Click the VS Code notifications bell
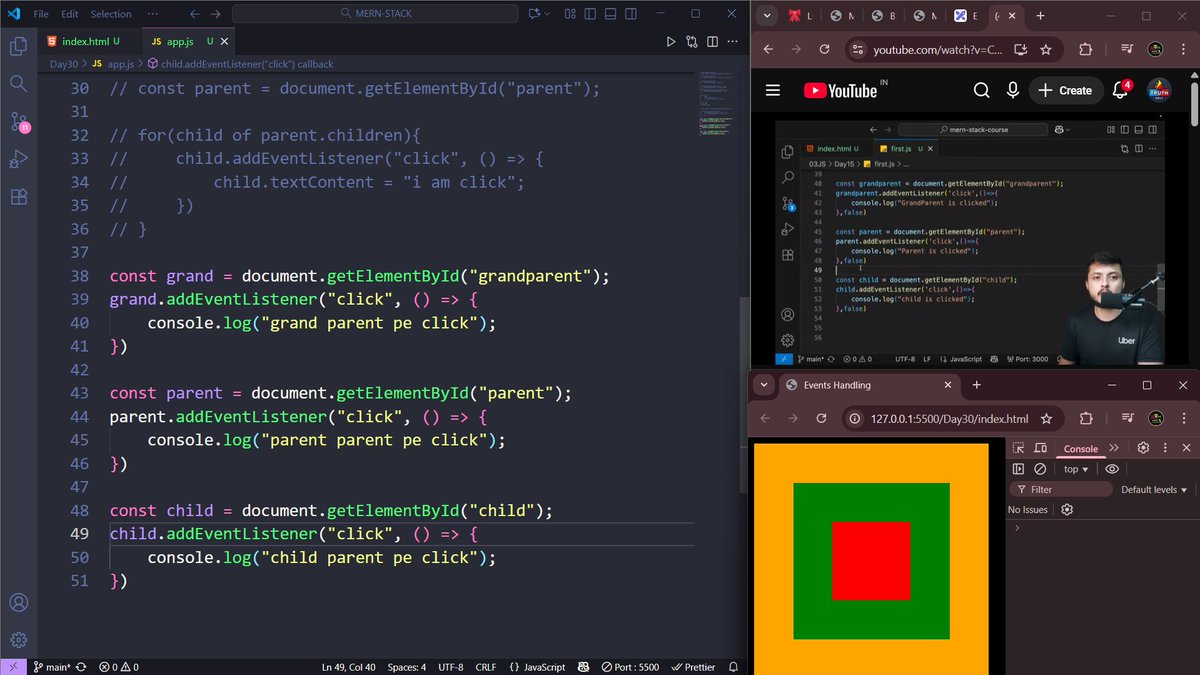Screen dimensions: 1200x675 733,667
